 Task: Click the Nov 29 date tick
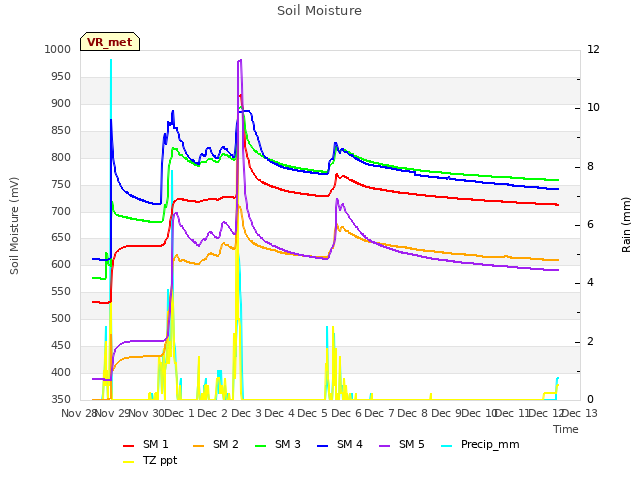pyautogui.click(x=112, y=413)
